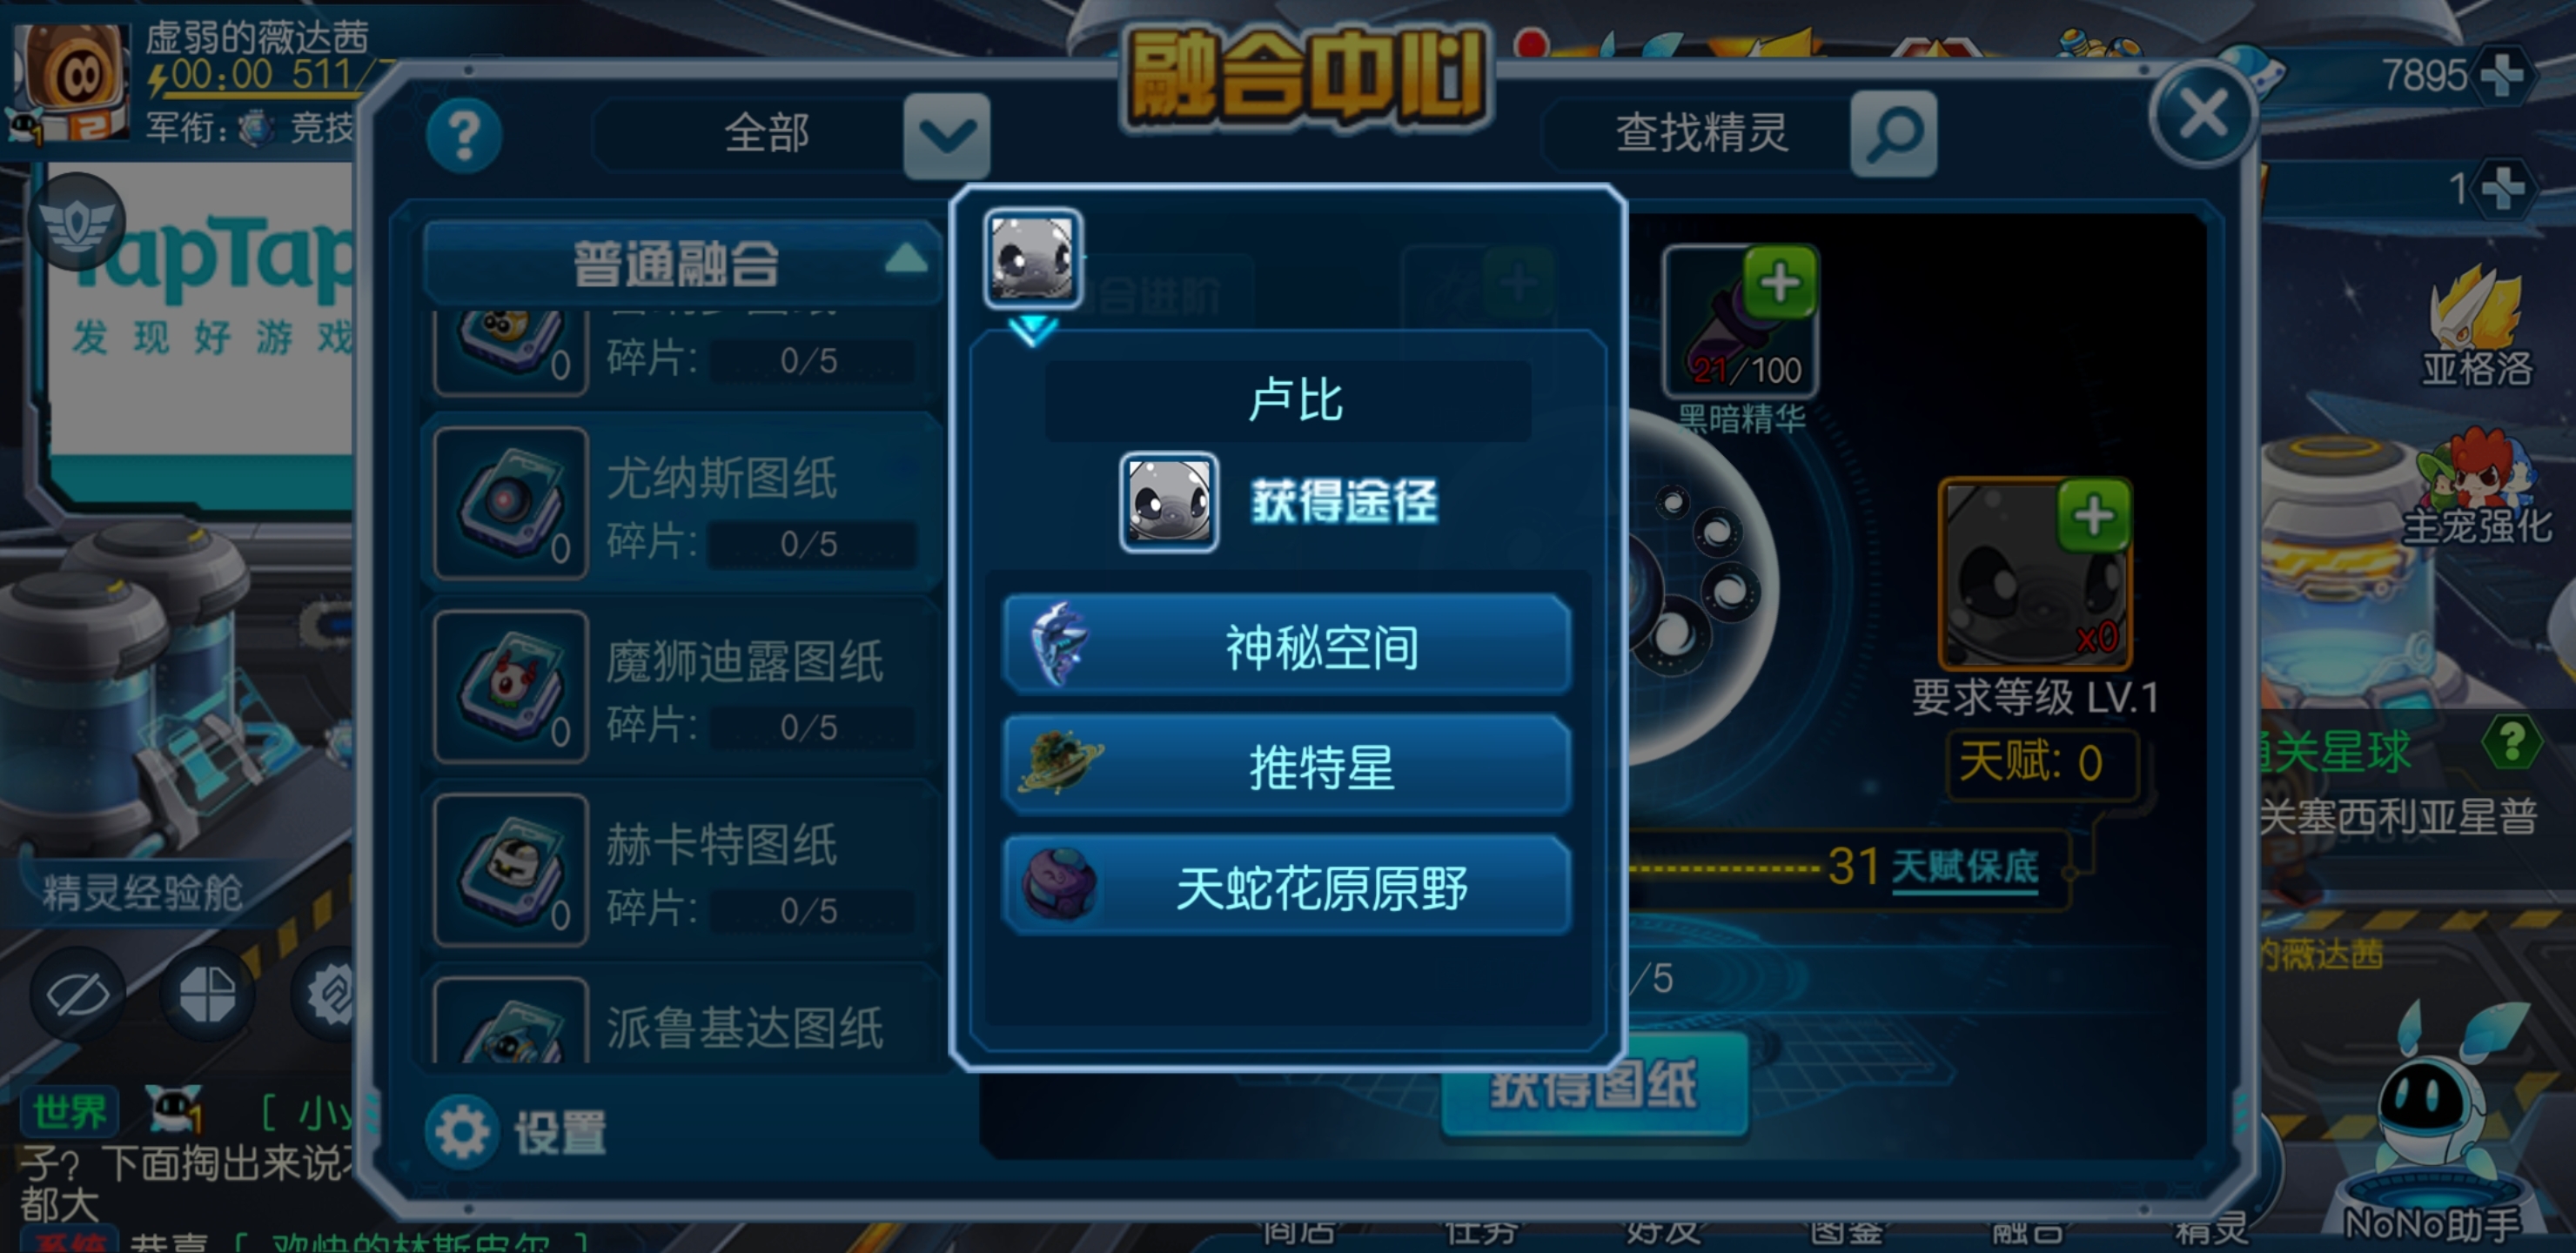Click the 查找精灵 search field
Image resolution: width=2576 pixels, height=1253 pixels.
tap(1700, 134)
